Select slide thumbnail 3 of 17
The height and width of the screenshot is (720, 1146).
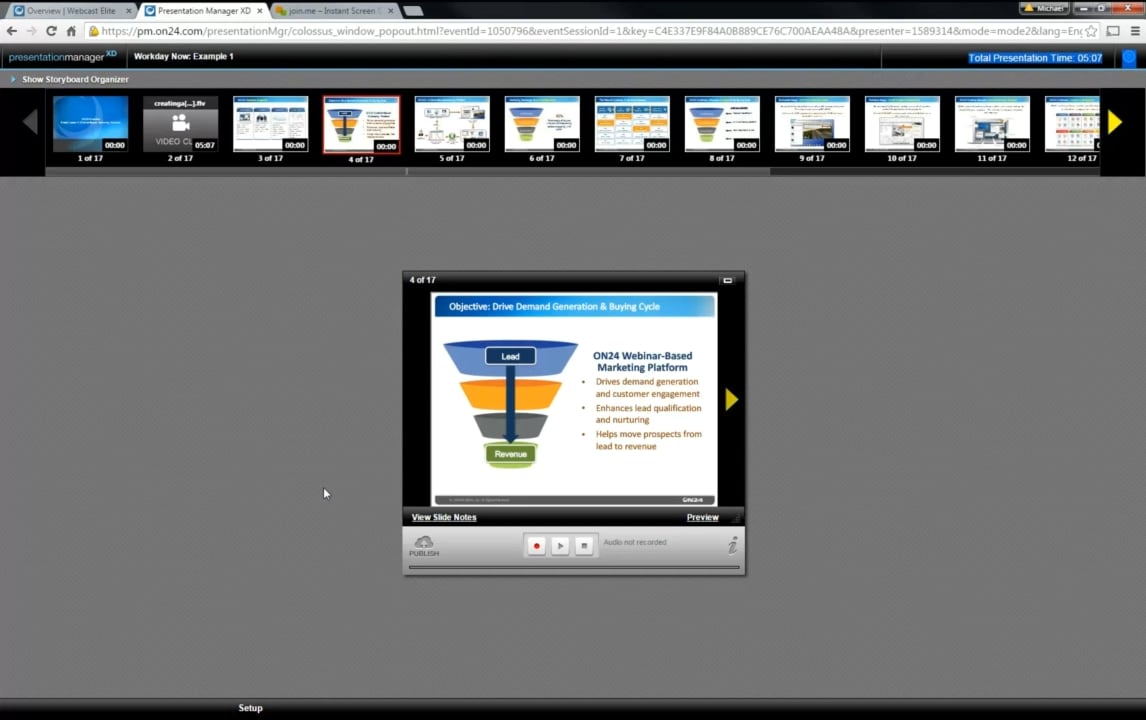coord(270,124)
